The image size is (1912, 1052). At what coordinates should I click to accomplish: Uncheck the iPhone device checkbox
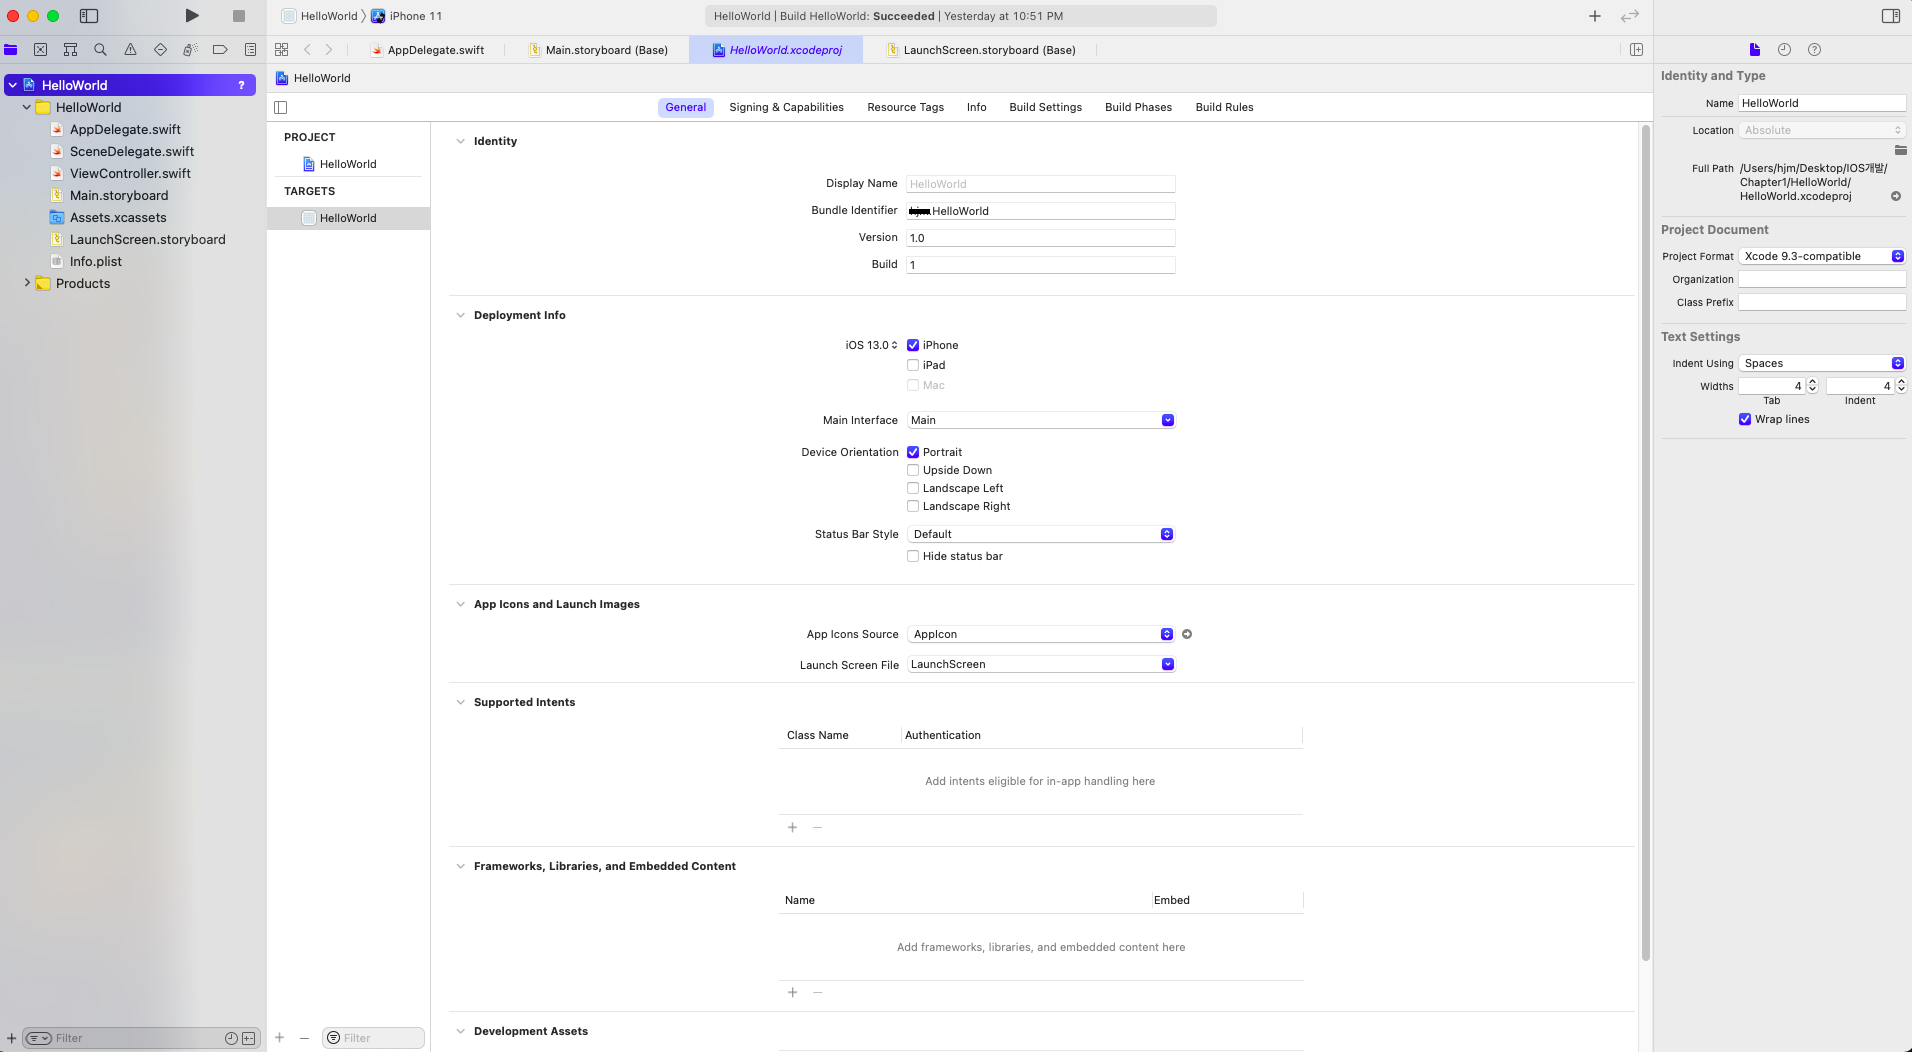(913, 345)
